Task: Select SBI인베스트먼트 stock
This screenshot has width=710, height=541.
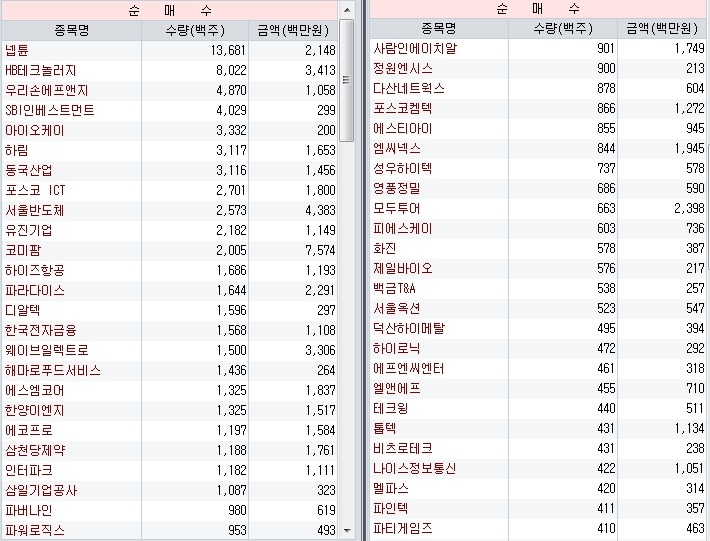Action: (49, 110)
